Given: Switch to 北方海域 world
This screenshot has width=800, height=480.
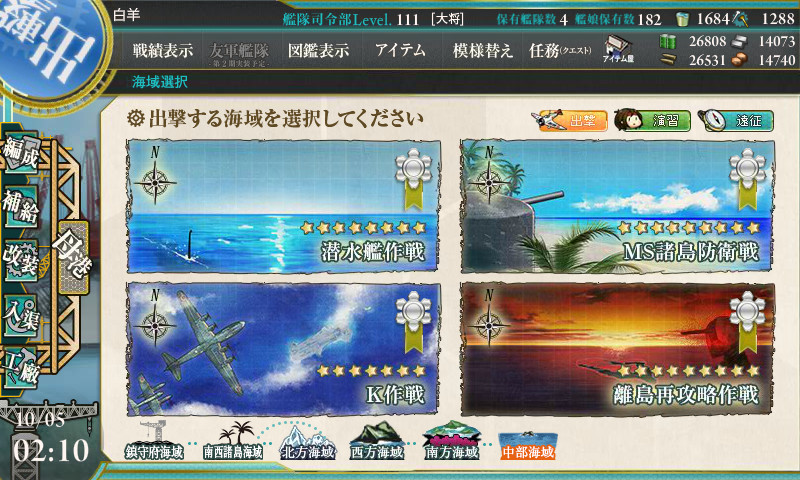Looking at the screenshot, I should 308,442.
